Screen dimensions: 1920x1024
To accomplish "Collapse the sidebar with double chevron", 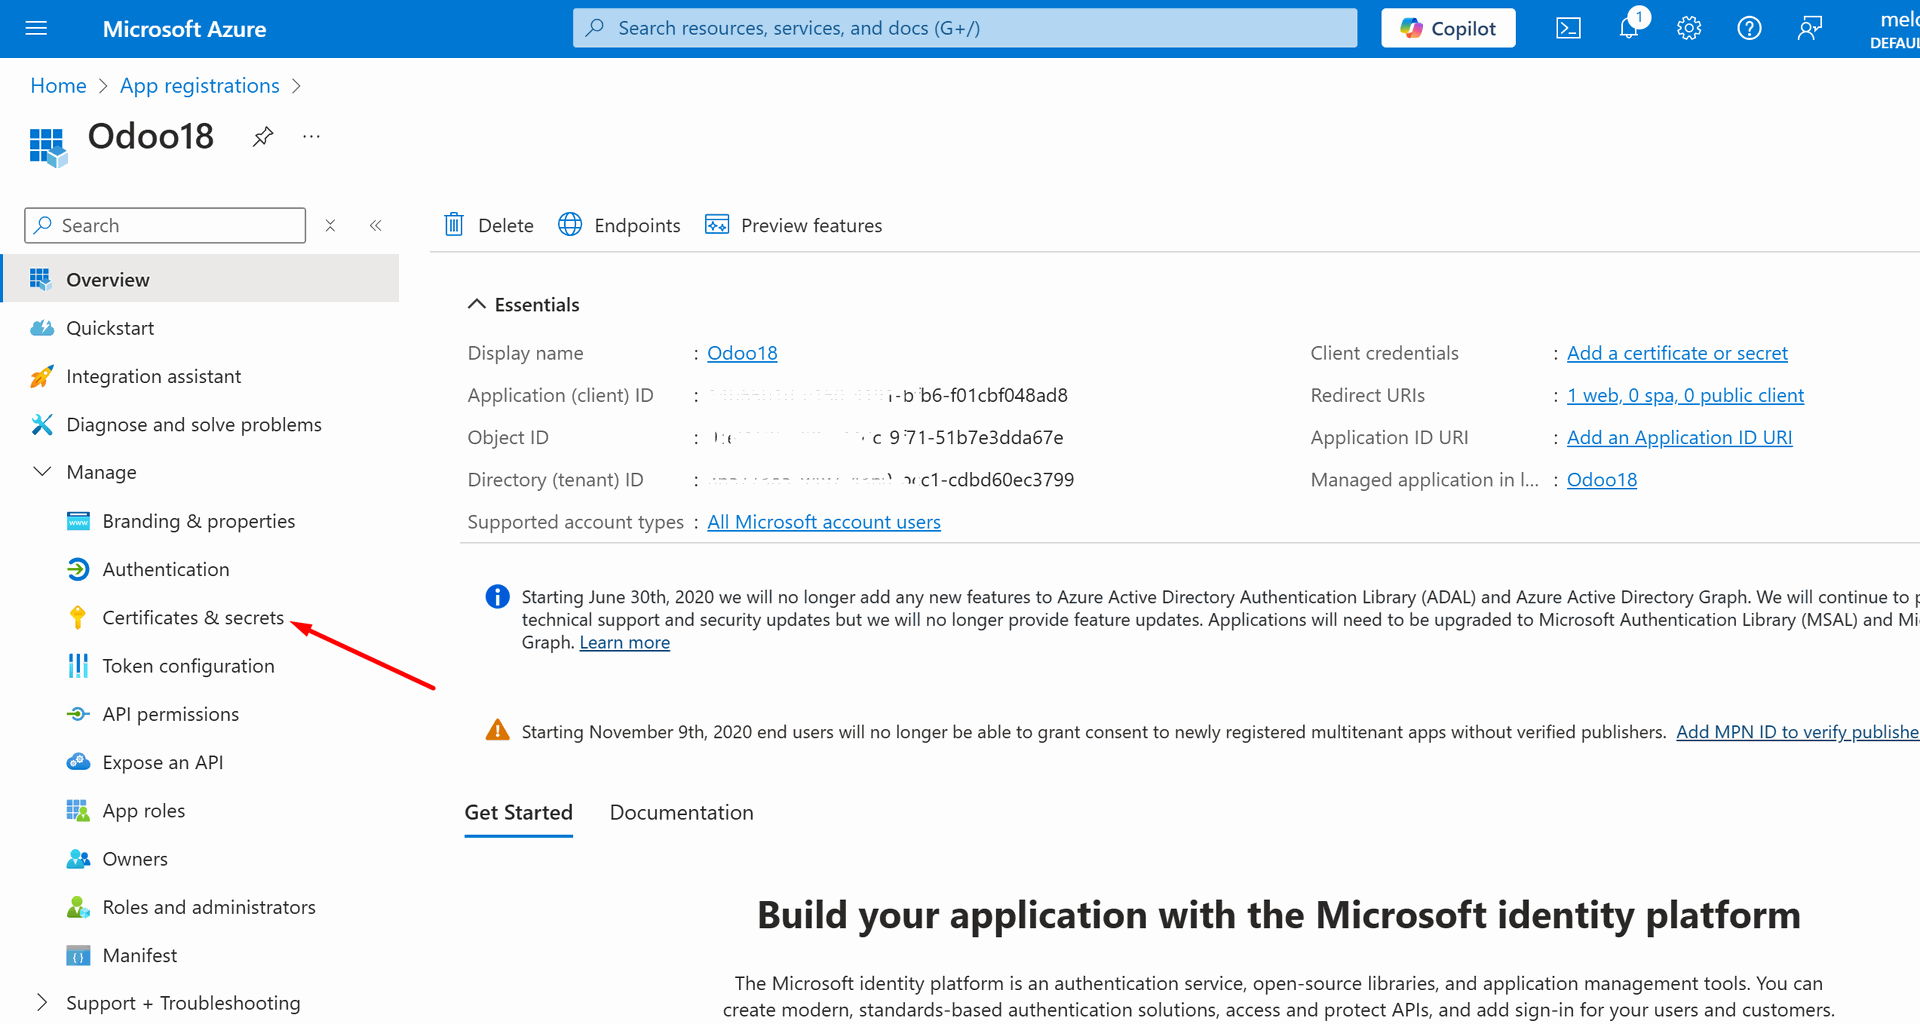I will [376, 225].
